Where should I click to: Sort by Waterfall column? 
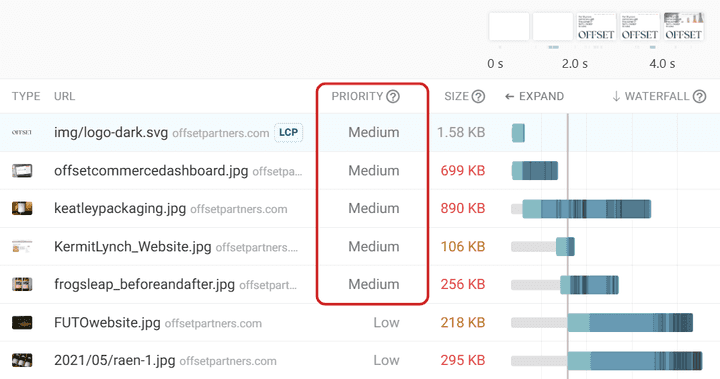click(x=651, y=96)
